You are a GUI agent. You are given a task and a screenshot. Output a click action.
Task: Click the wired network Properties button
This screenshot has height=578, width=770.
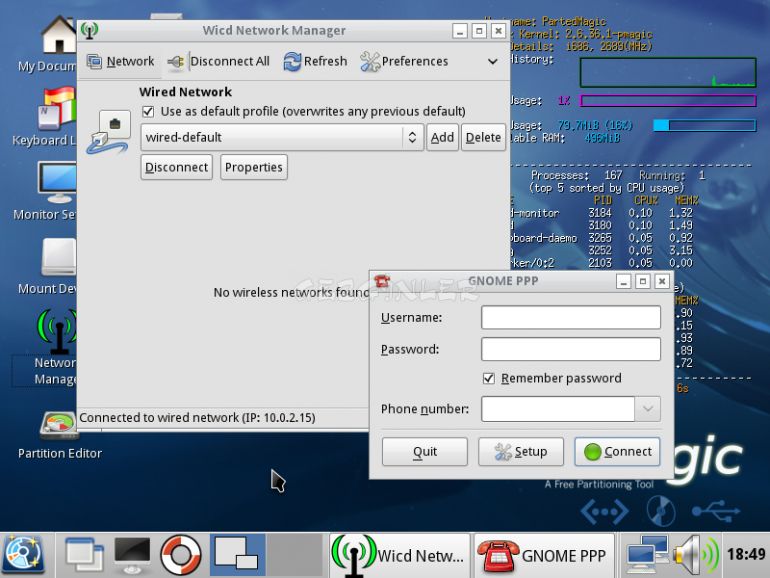[253, 167]
